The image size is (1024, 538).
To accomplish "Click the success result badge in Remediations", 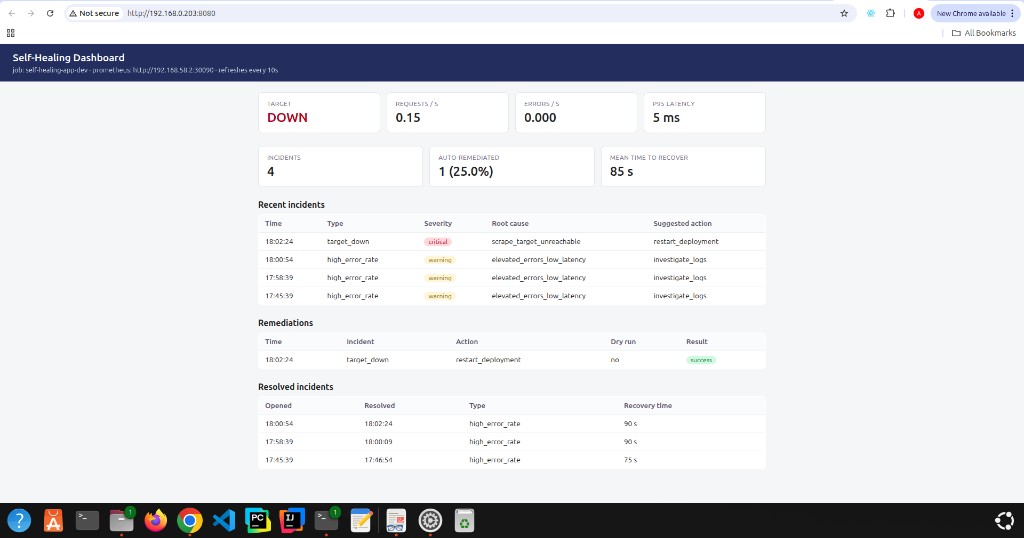I will click(701, 360).
